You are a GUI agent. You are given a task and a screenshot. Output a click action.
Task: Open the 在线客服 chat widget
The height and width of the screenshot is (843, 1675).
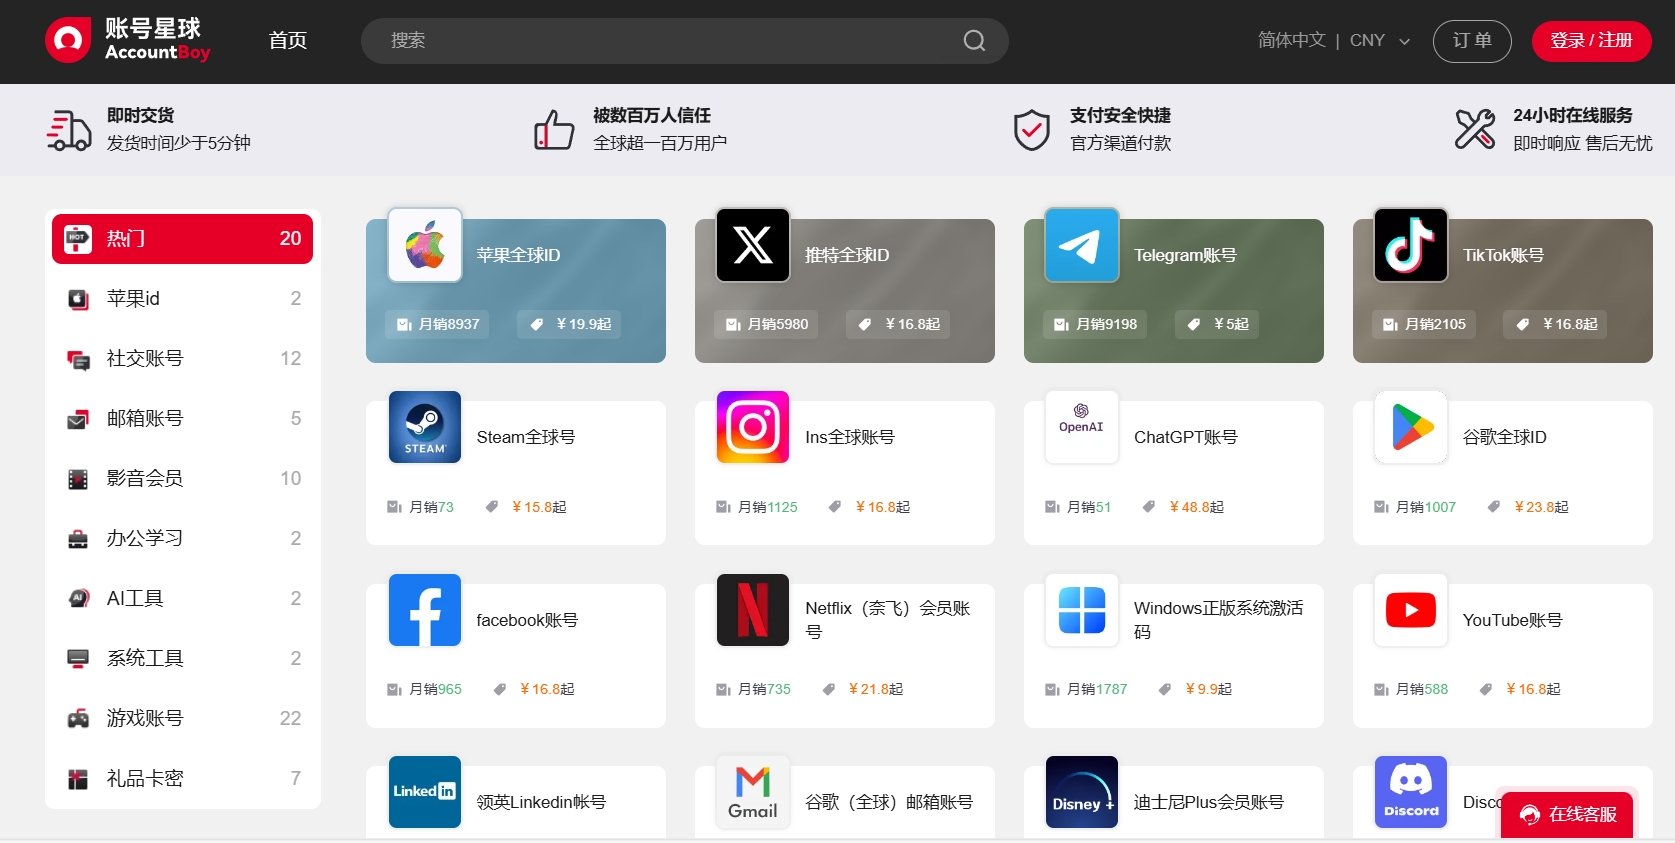coord(1568,815)
